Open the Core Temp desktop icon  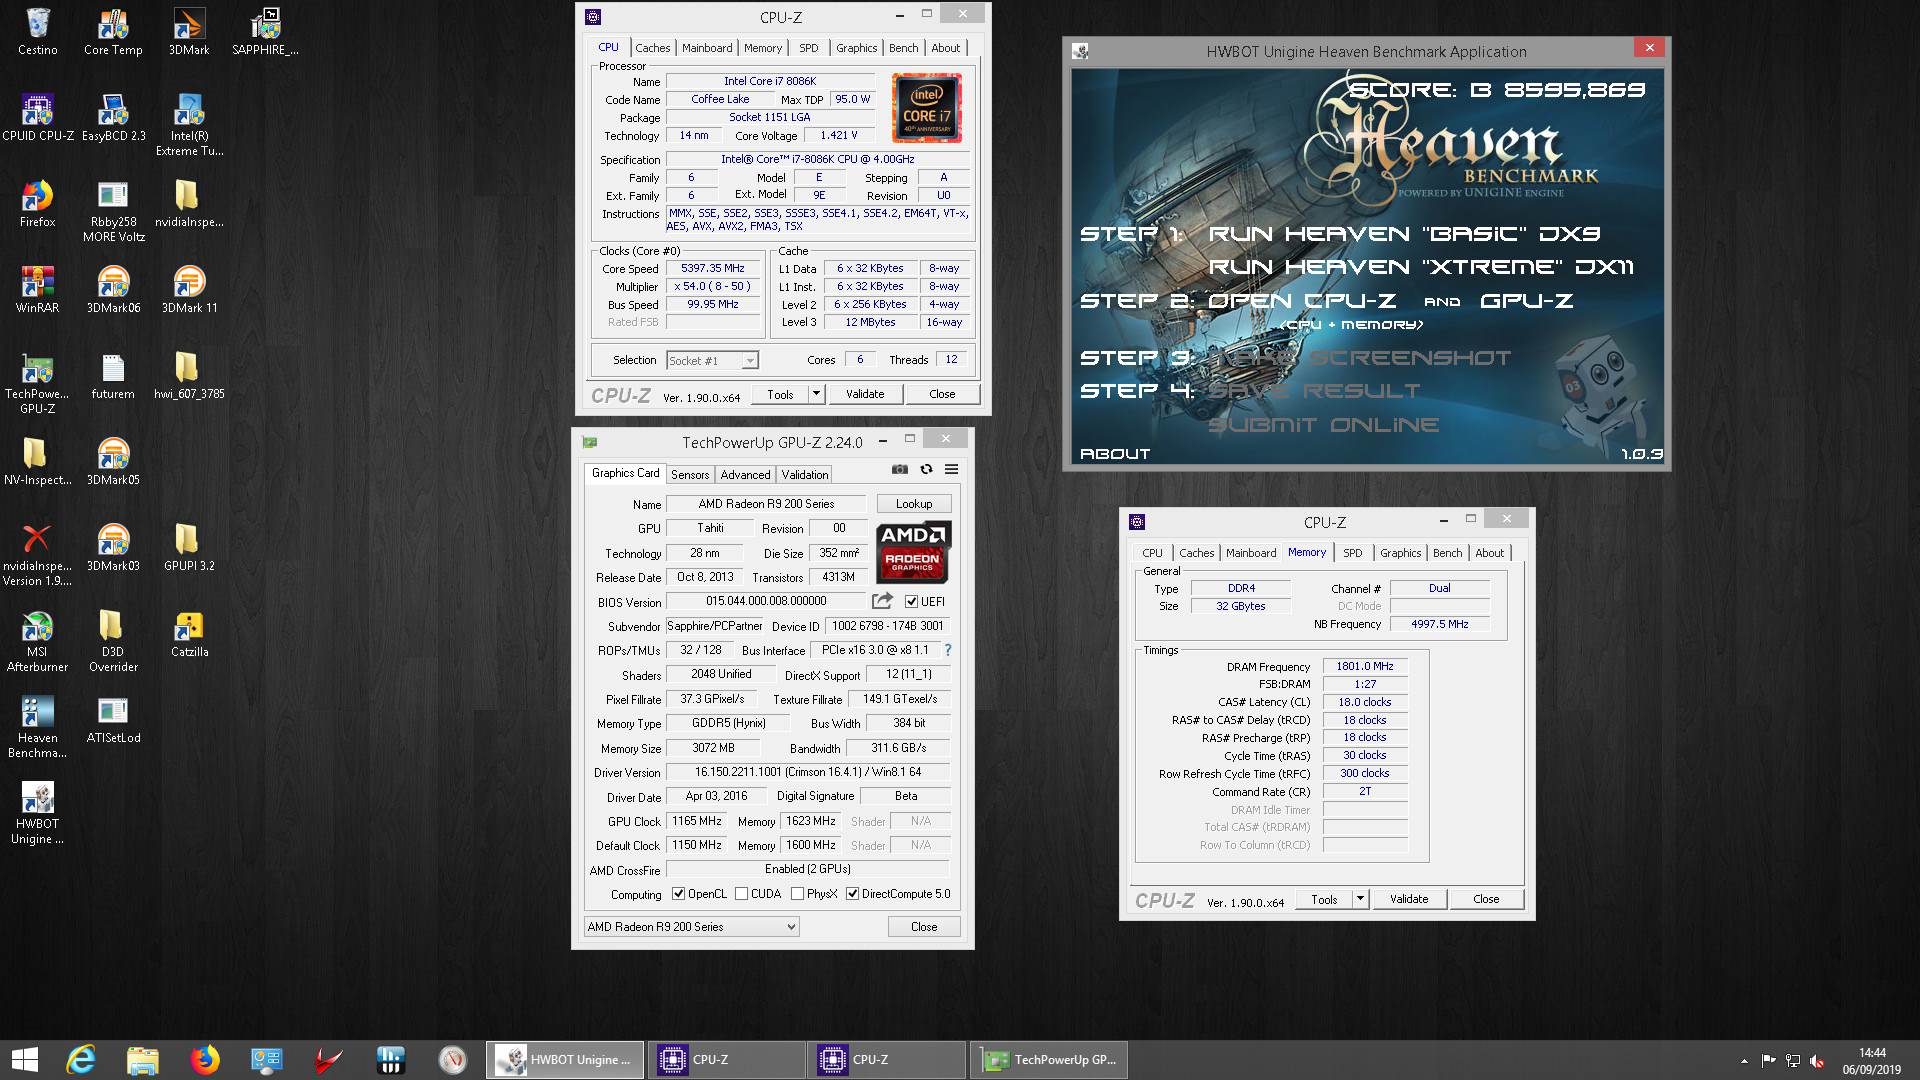113,33
